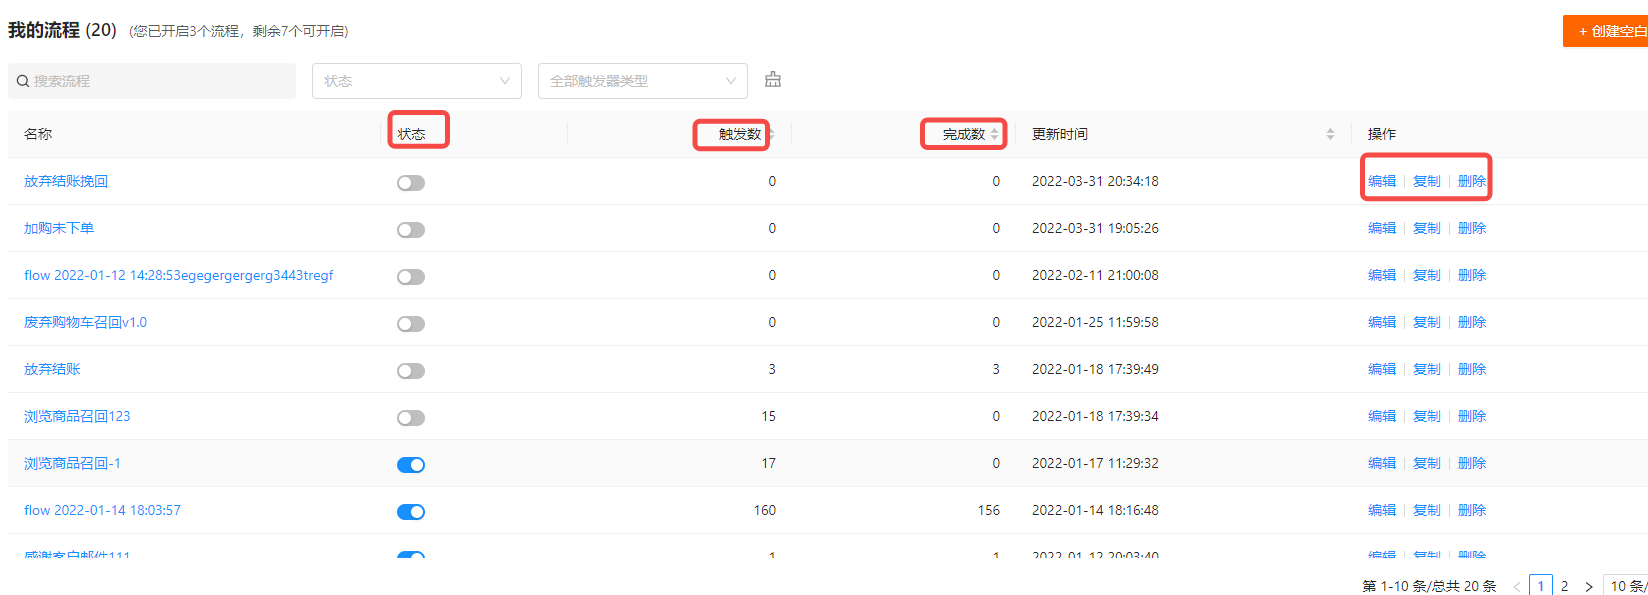Go to next page arrow
Screen dimensions: 1648x595
point(1588,586)
